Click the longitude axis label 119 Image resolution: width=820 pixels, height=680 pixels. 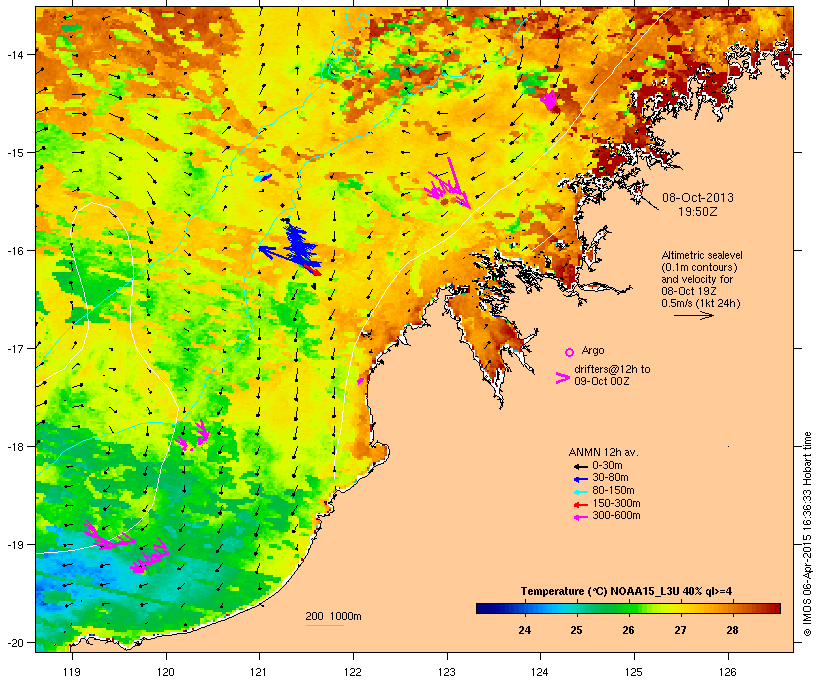pos(72,672)
